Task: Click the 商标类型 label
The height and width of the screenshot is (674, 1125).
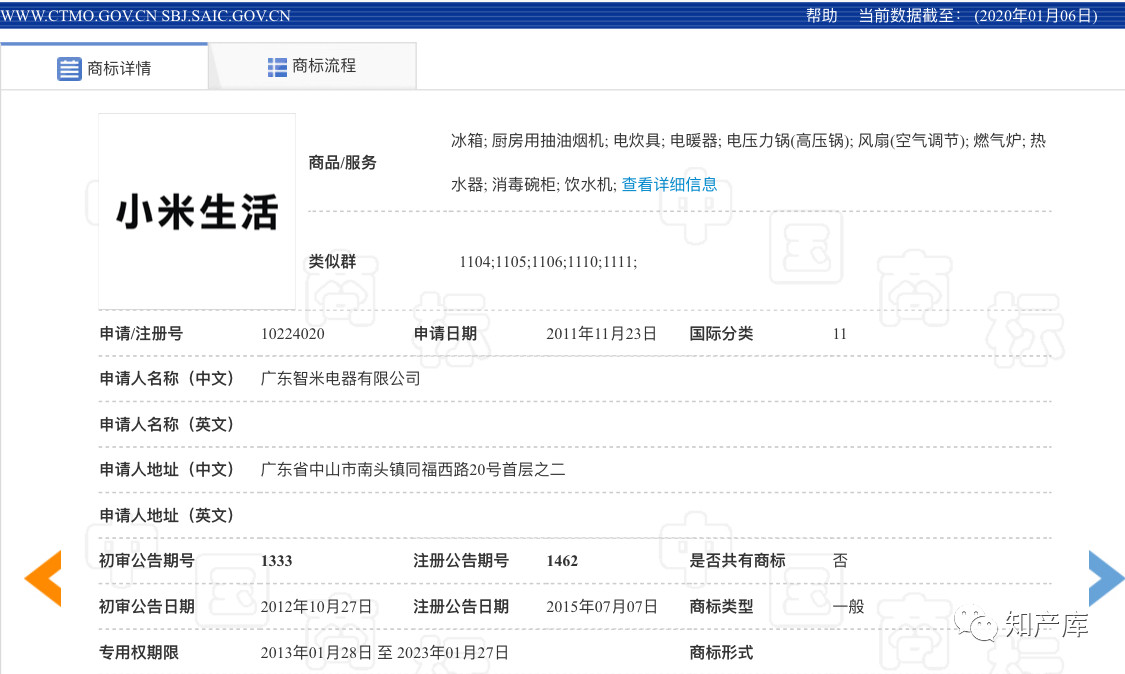Action: [721, 607]
